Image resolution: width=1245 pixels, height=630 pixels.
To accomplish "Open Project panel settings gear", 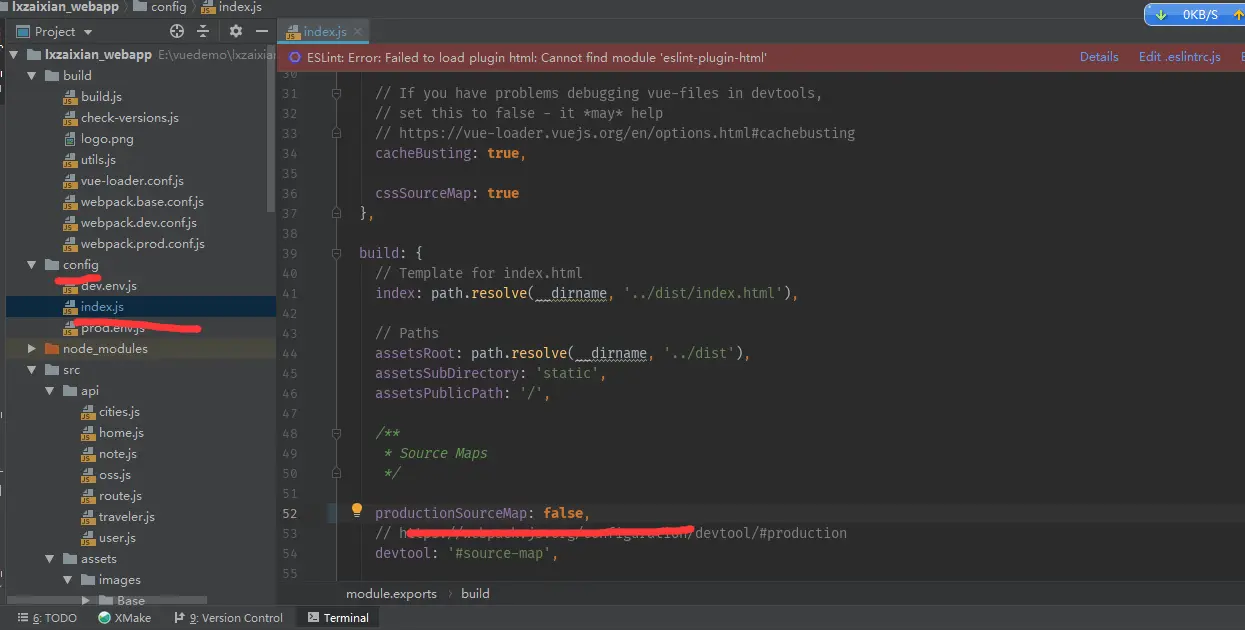I will click(x=236, y=31).
